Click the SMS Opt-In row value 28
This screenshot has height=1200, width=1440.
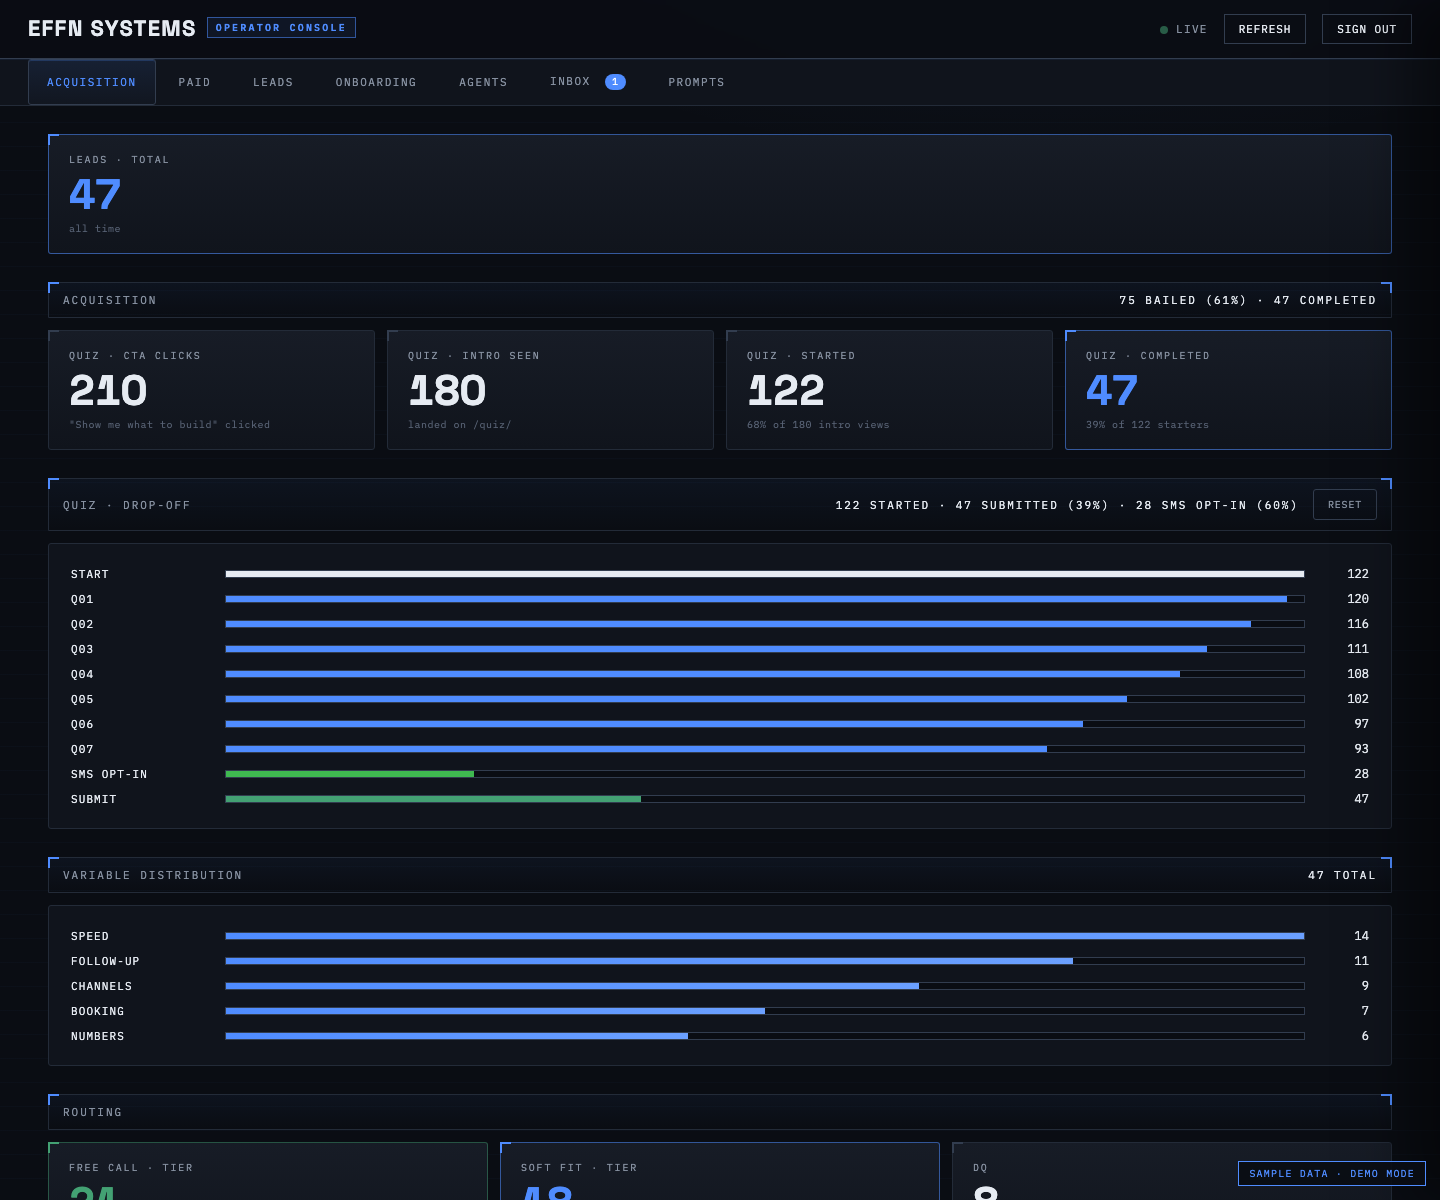[1362, 774]
